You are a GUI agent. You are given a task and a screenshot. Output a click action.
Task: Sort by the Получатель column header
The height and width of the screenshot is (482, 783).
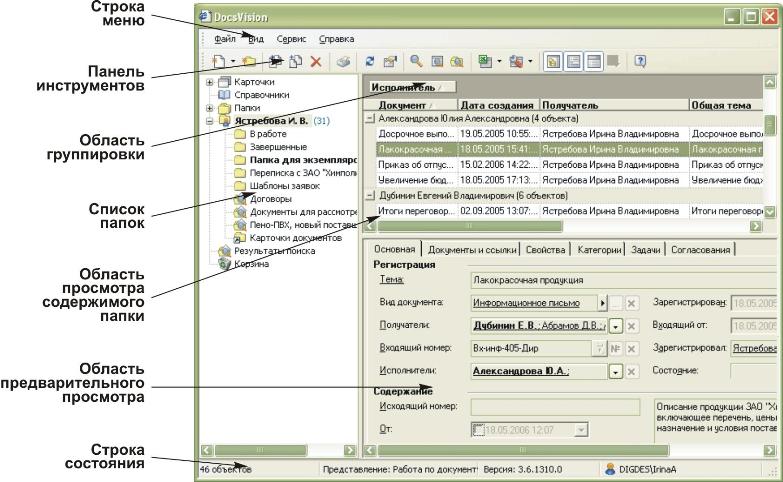point(614,105)
